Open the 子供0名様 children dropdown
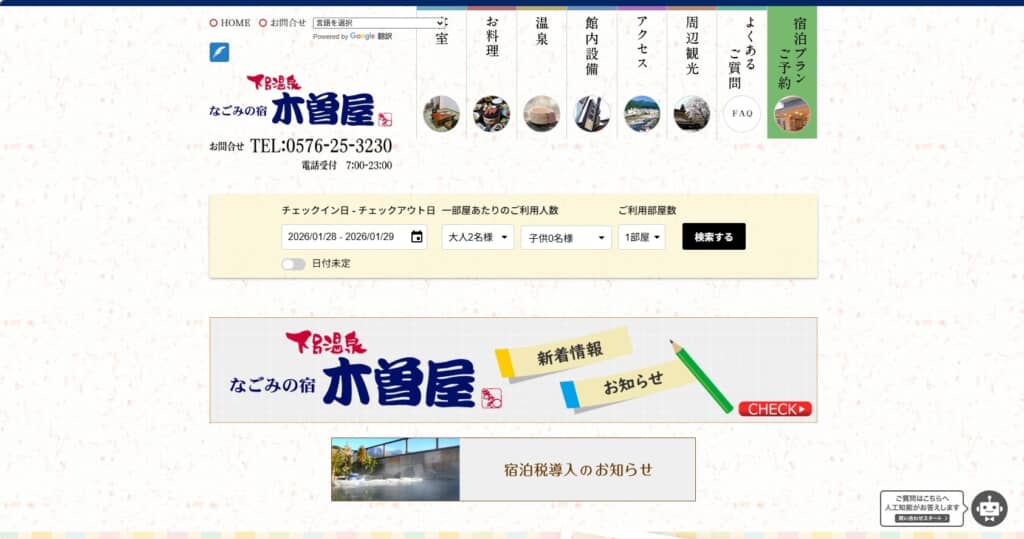Viewport: 1024px width, 539px height. pyautogui.click(x=566, y=237)
